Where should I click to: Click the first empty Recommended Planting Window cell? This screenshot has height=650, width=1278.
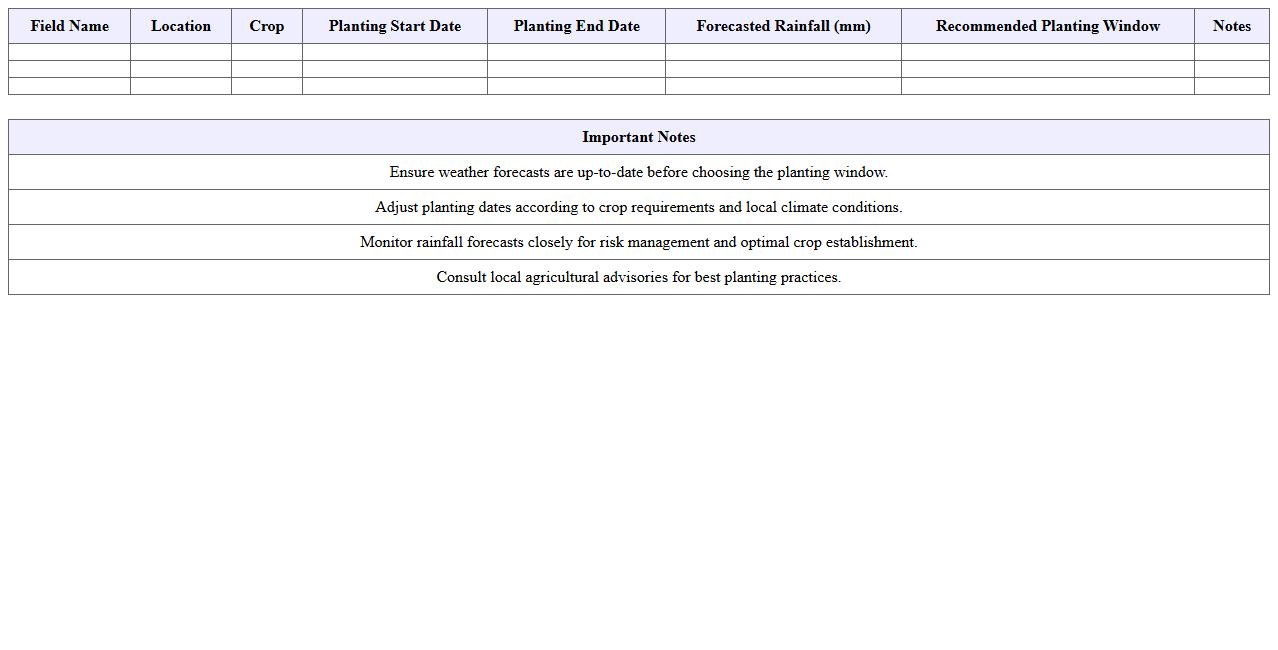tap(1048, 52)
